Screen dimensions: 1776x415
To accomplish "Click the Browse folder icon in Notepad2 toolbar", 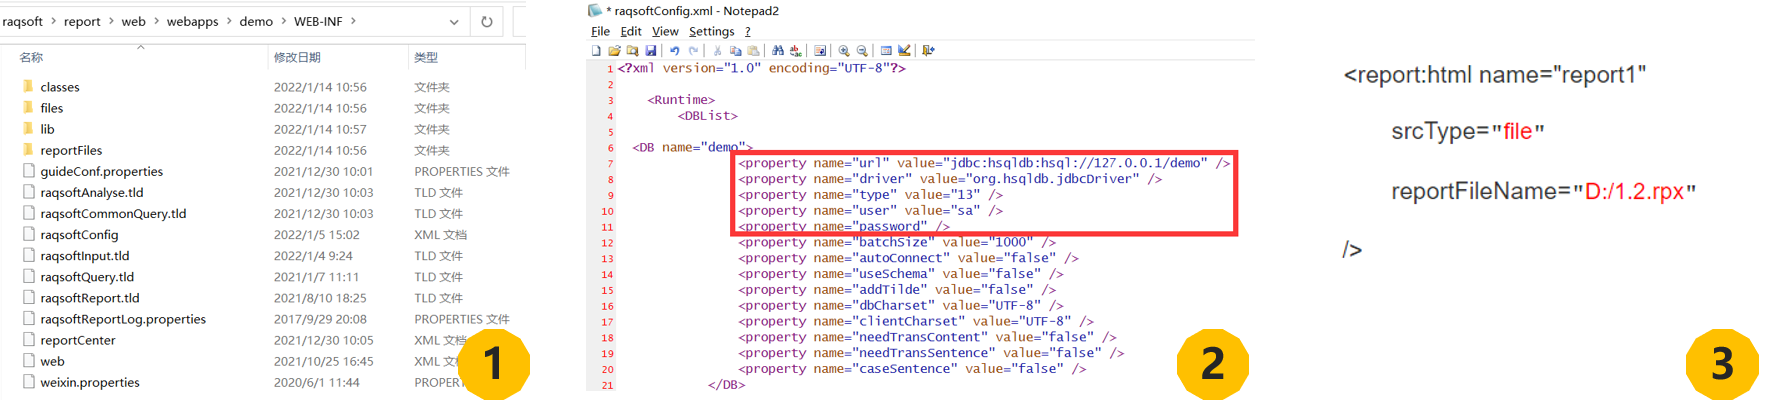I will (632, 50).
